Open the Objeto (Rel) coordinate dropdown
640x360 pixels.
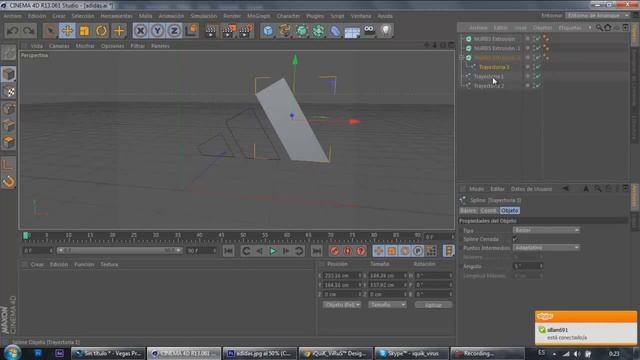pyautogui.click(x=342, y=305)
